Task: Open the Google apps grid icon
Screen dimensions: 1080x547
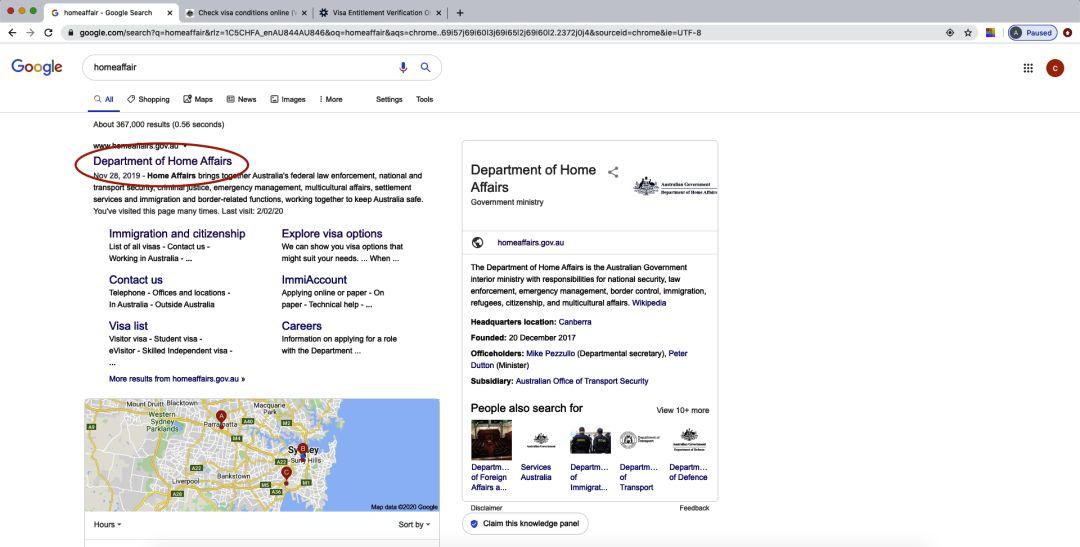Action: point(1028,68)
